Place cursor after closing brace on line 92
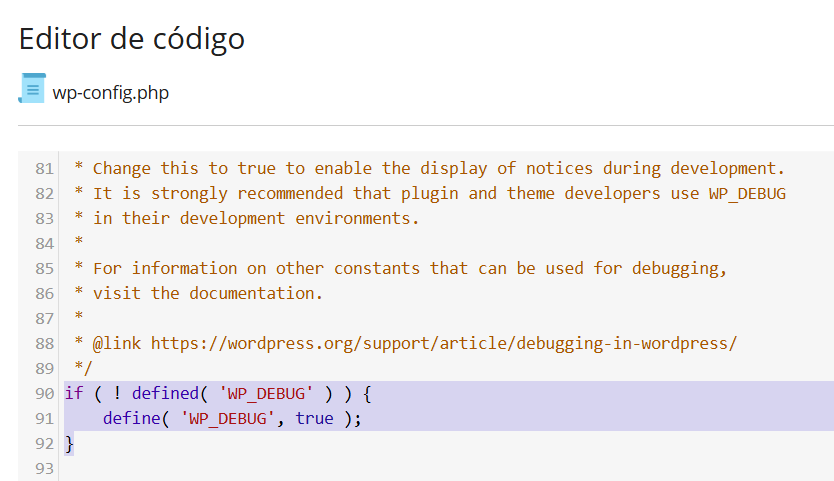 point(75,443)
